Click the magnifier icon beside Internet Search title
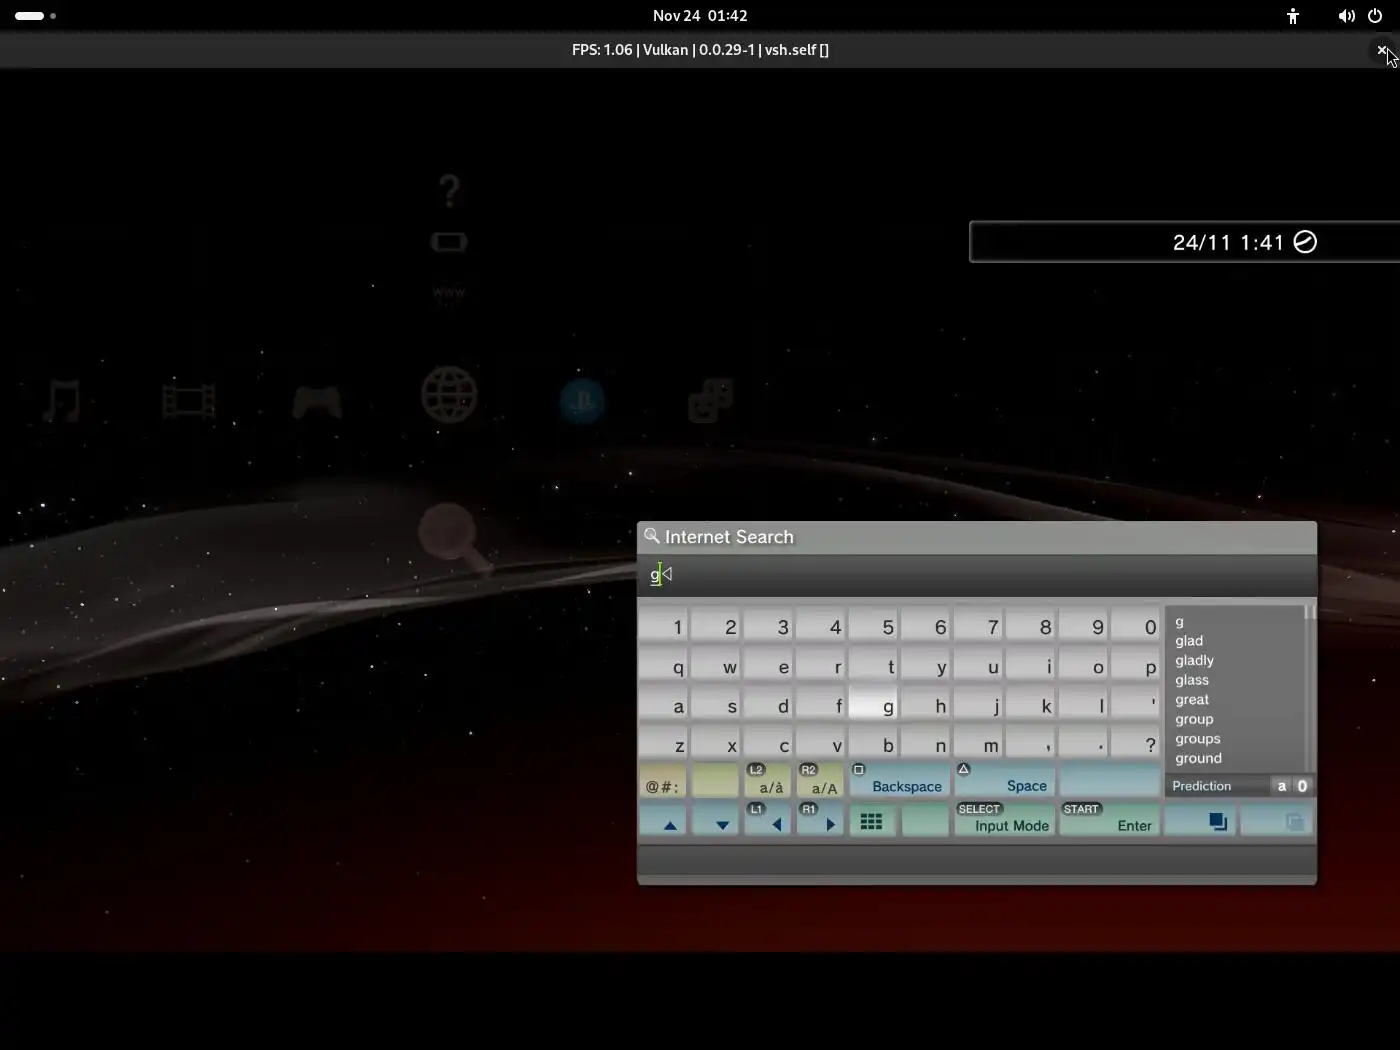This screenshot has height=1050, width=1400. (x=651, y=536)
